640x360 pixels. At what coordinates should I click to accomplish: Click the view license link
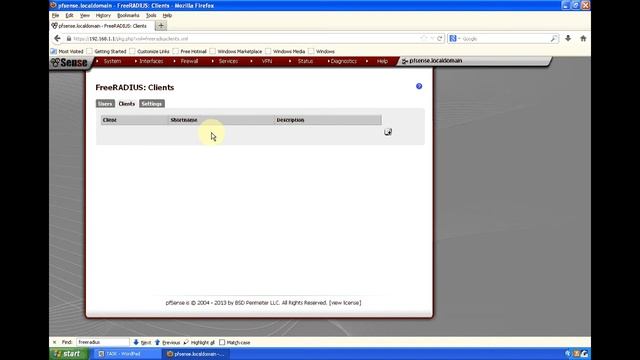point(345,303)
